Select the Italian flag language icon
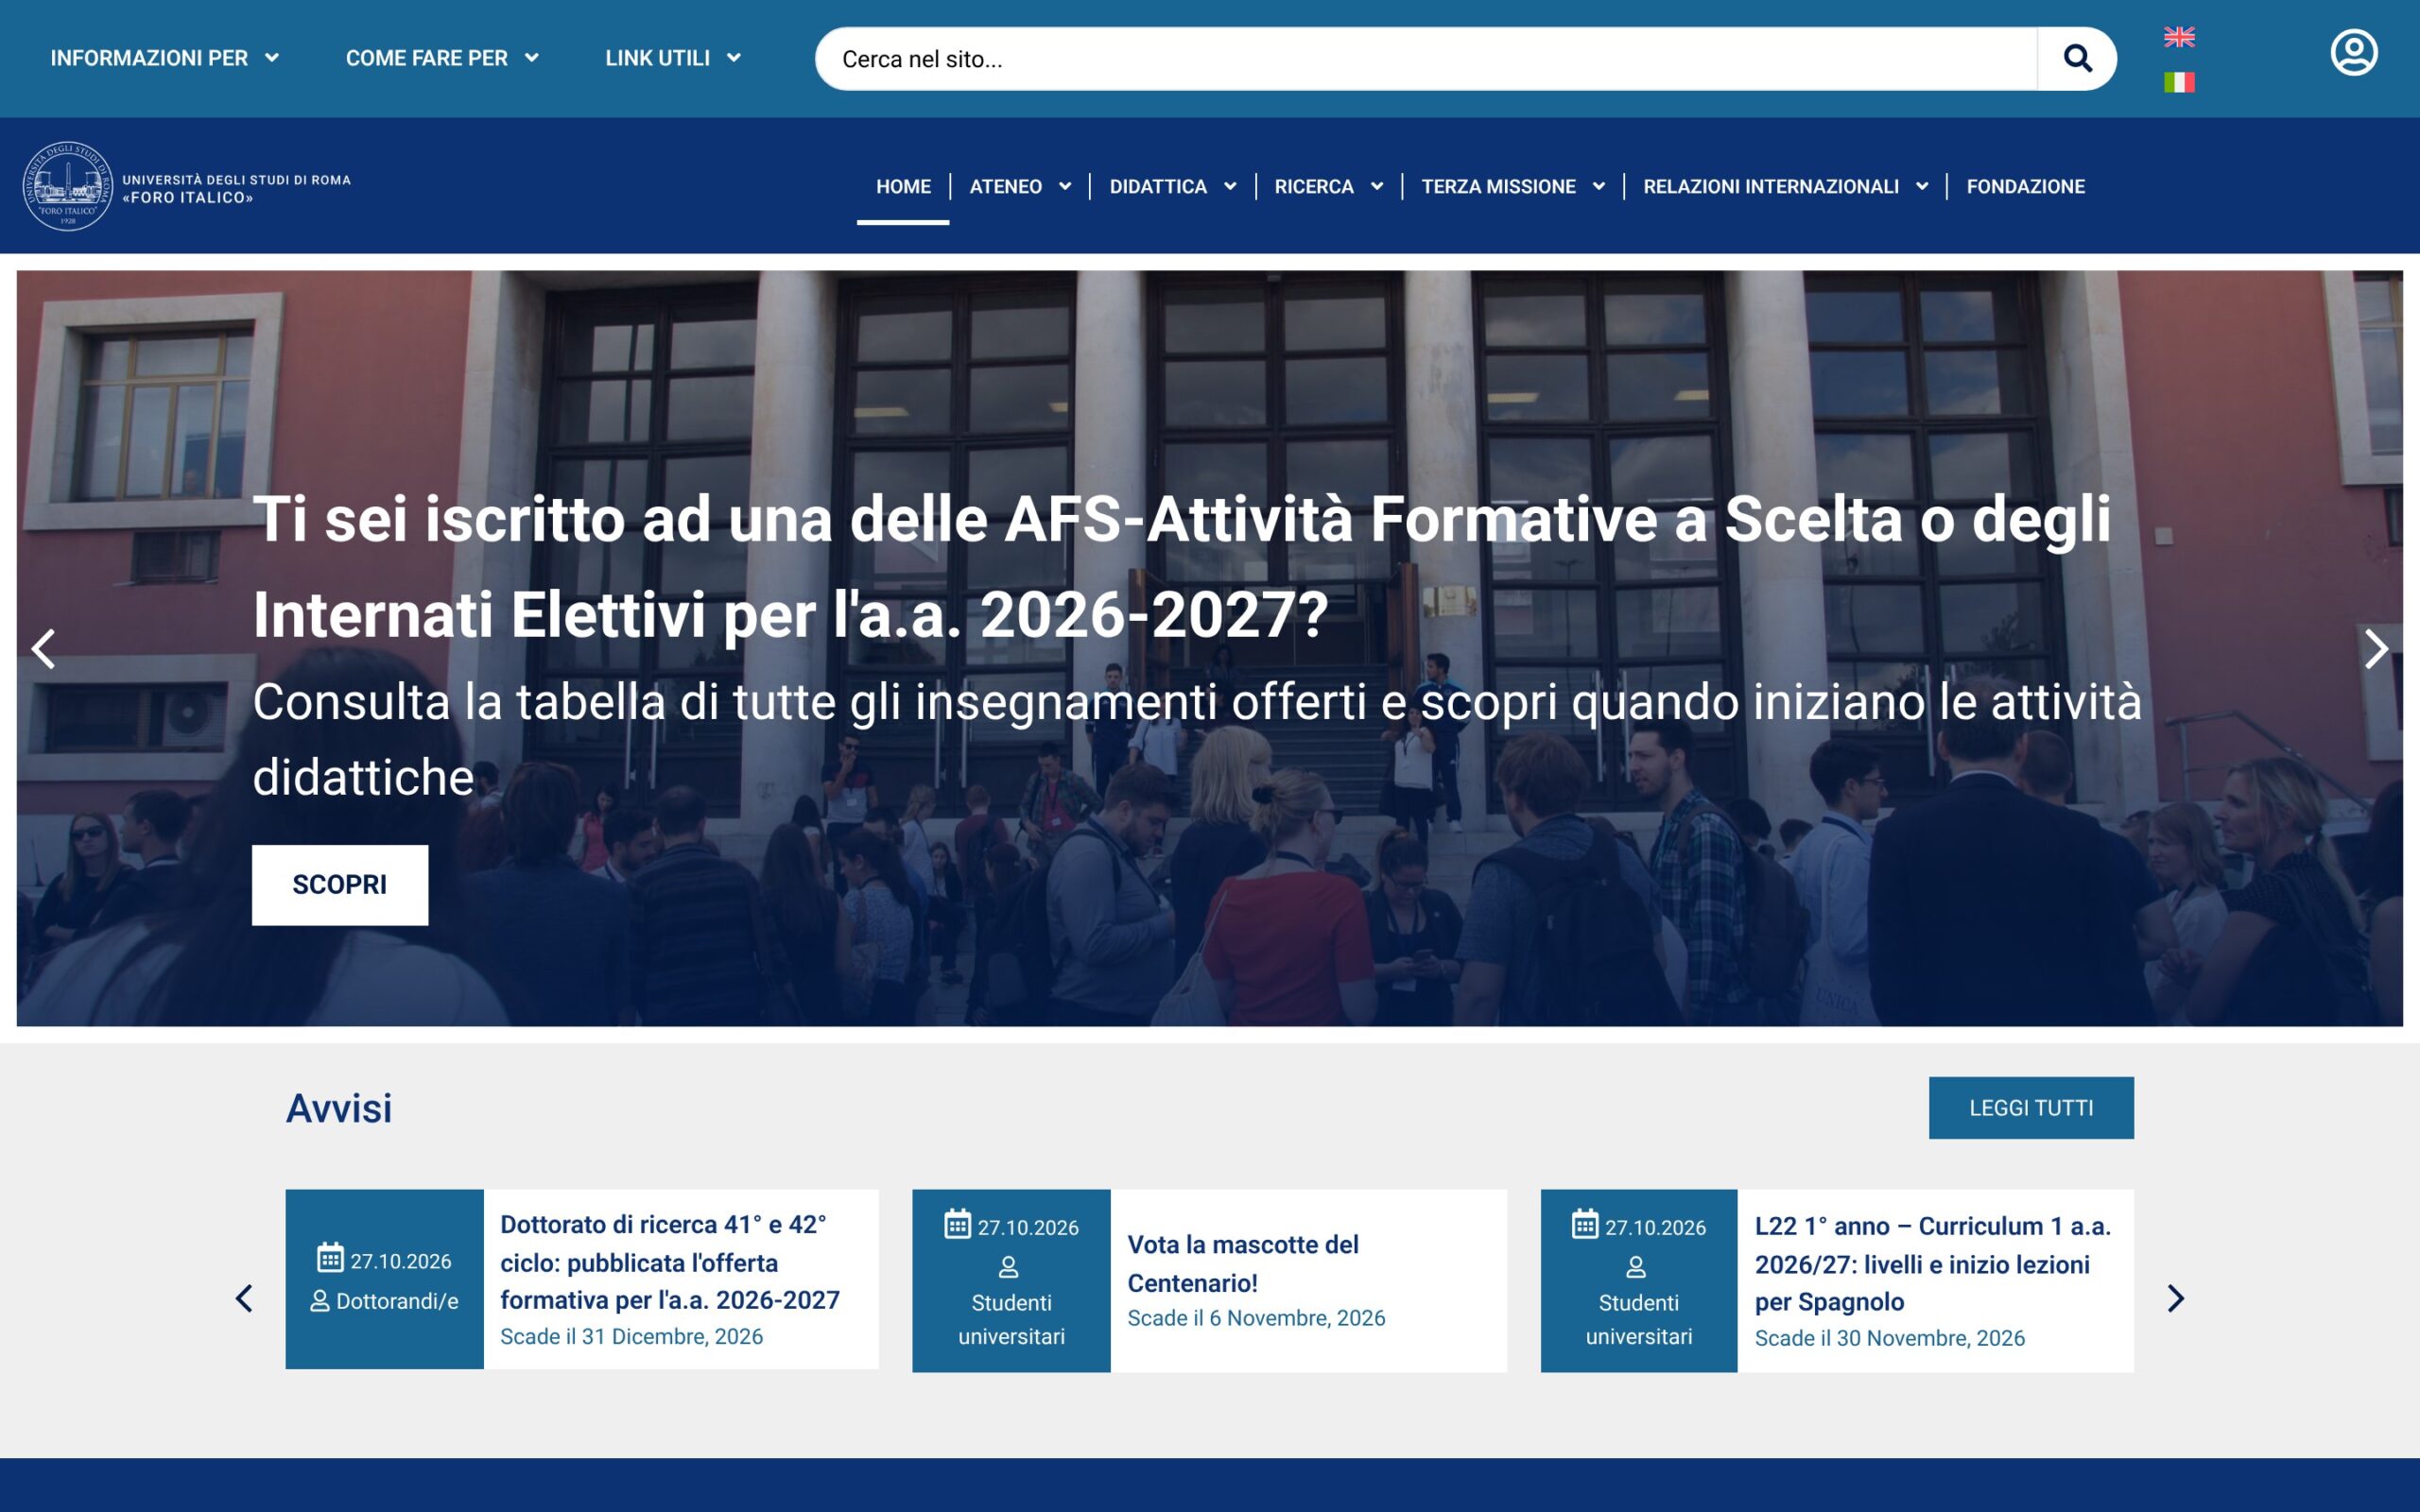 [2179, 82]
